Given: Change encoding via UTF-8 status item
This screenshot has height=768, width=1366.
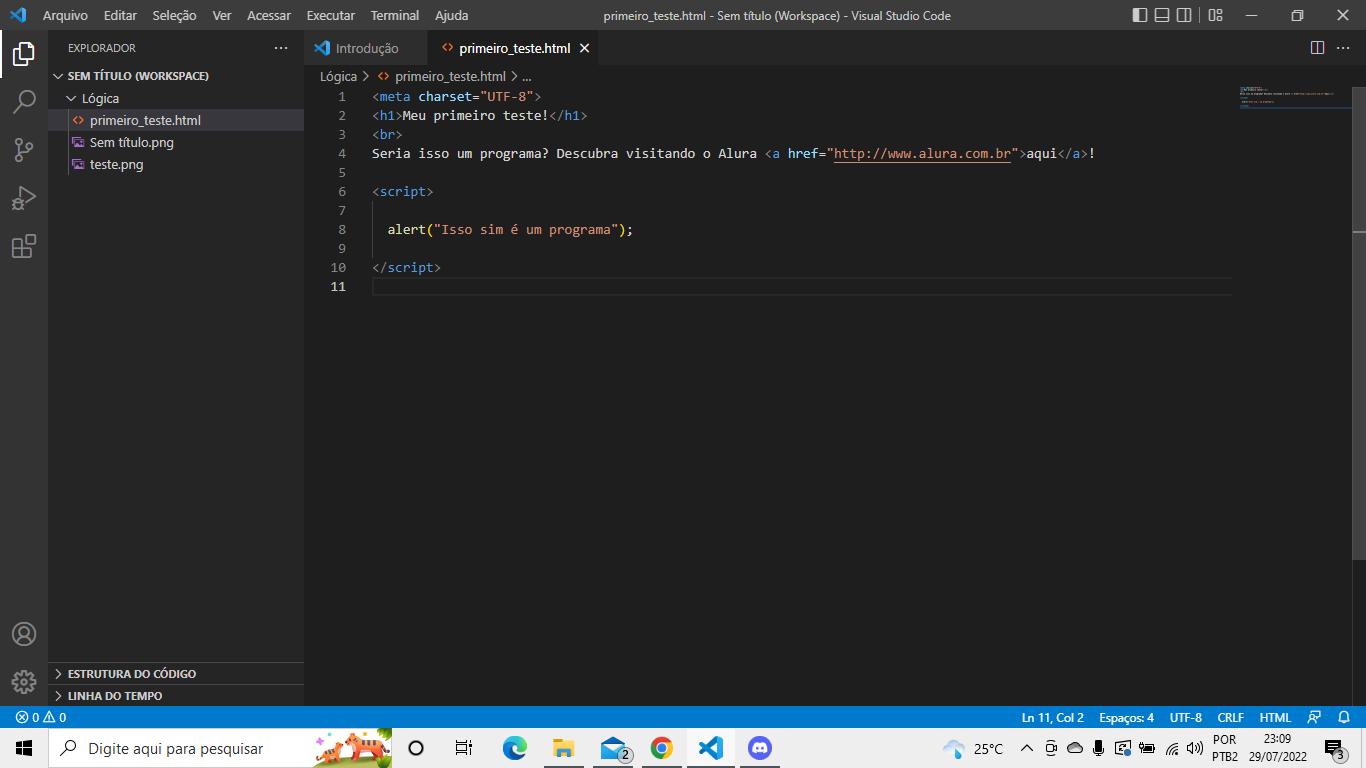Looking at the screenshot, I should pos(1186,717).
